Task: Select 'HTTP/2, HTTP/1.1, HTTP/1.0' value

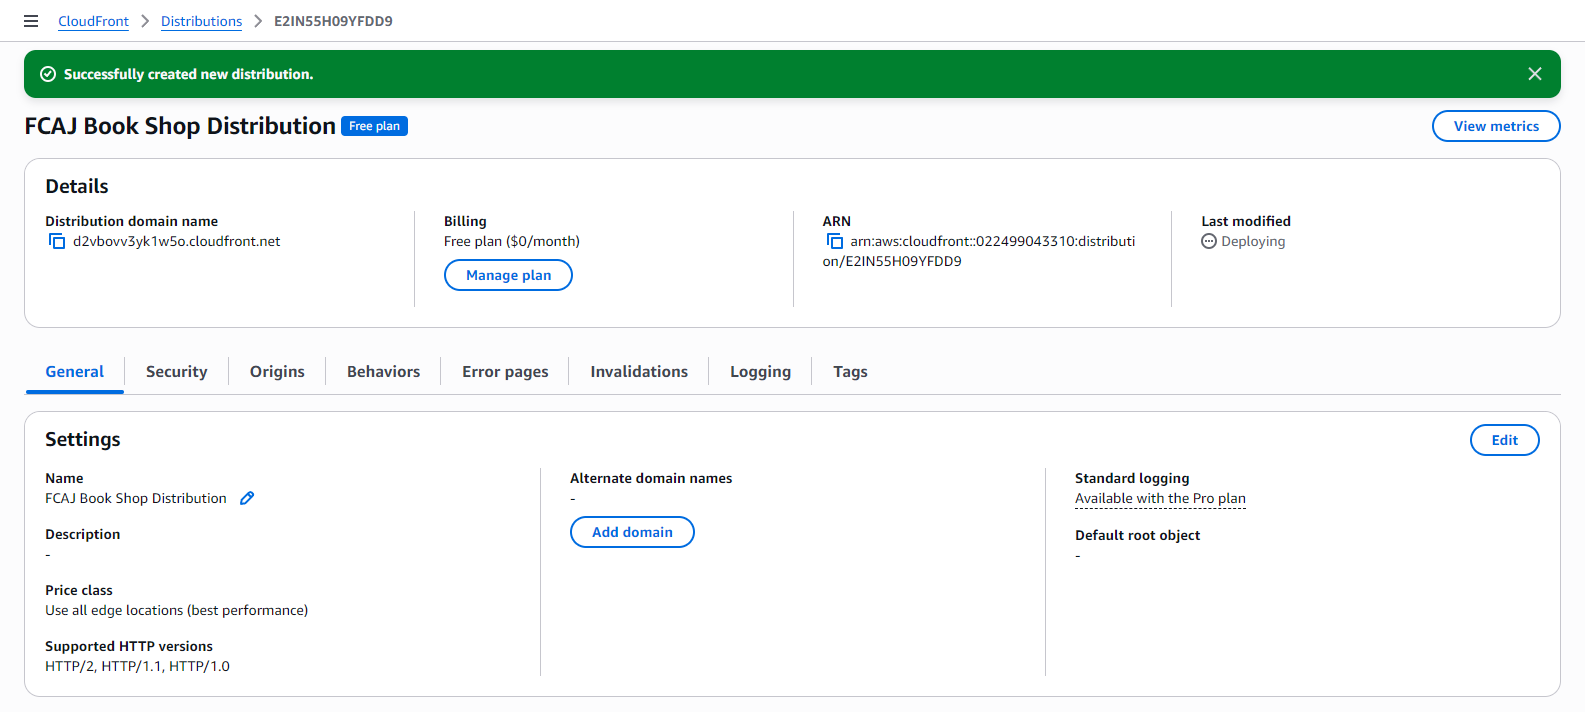Action: [x=137, y=666]
